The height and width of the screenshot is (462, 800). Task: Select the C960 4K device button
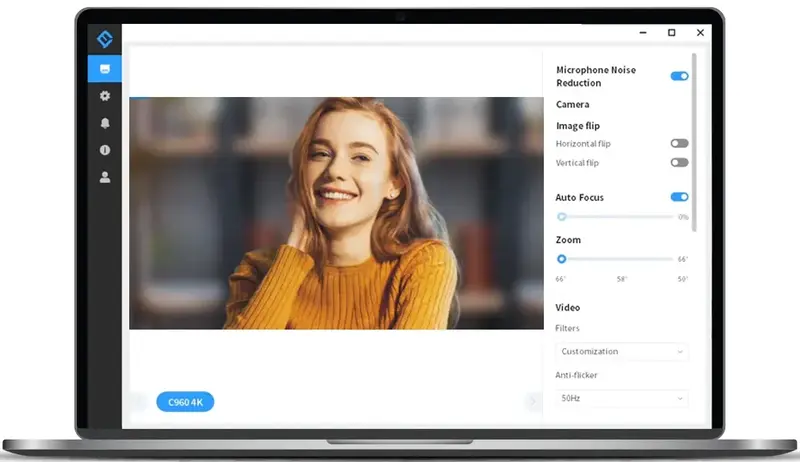click(x=185, y=402)
